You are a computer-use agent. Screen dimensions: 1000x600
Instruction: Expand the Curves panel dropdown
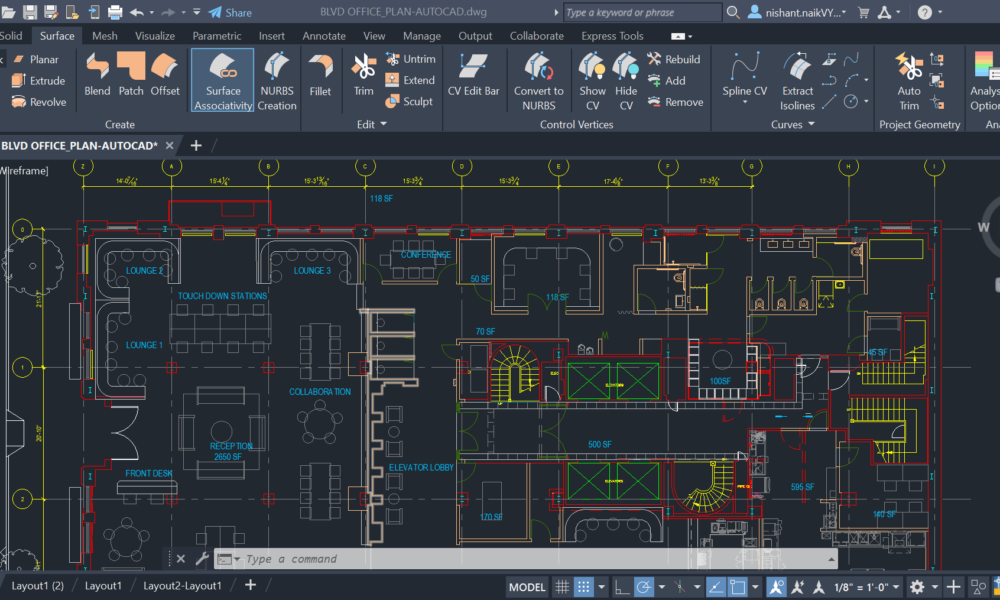(812, 124)
